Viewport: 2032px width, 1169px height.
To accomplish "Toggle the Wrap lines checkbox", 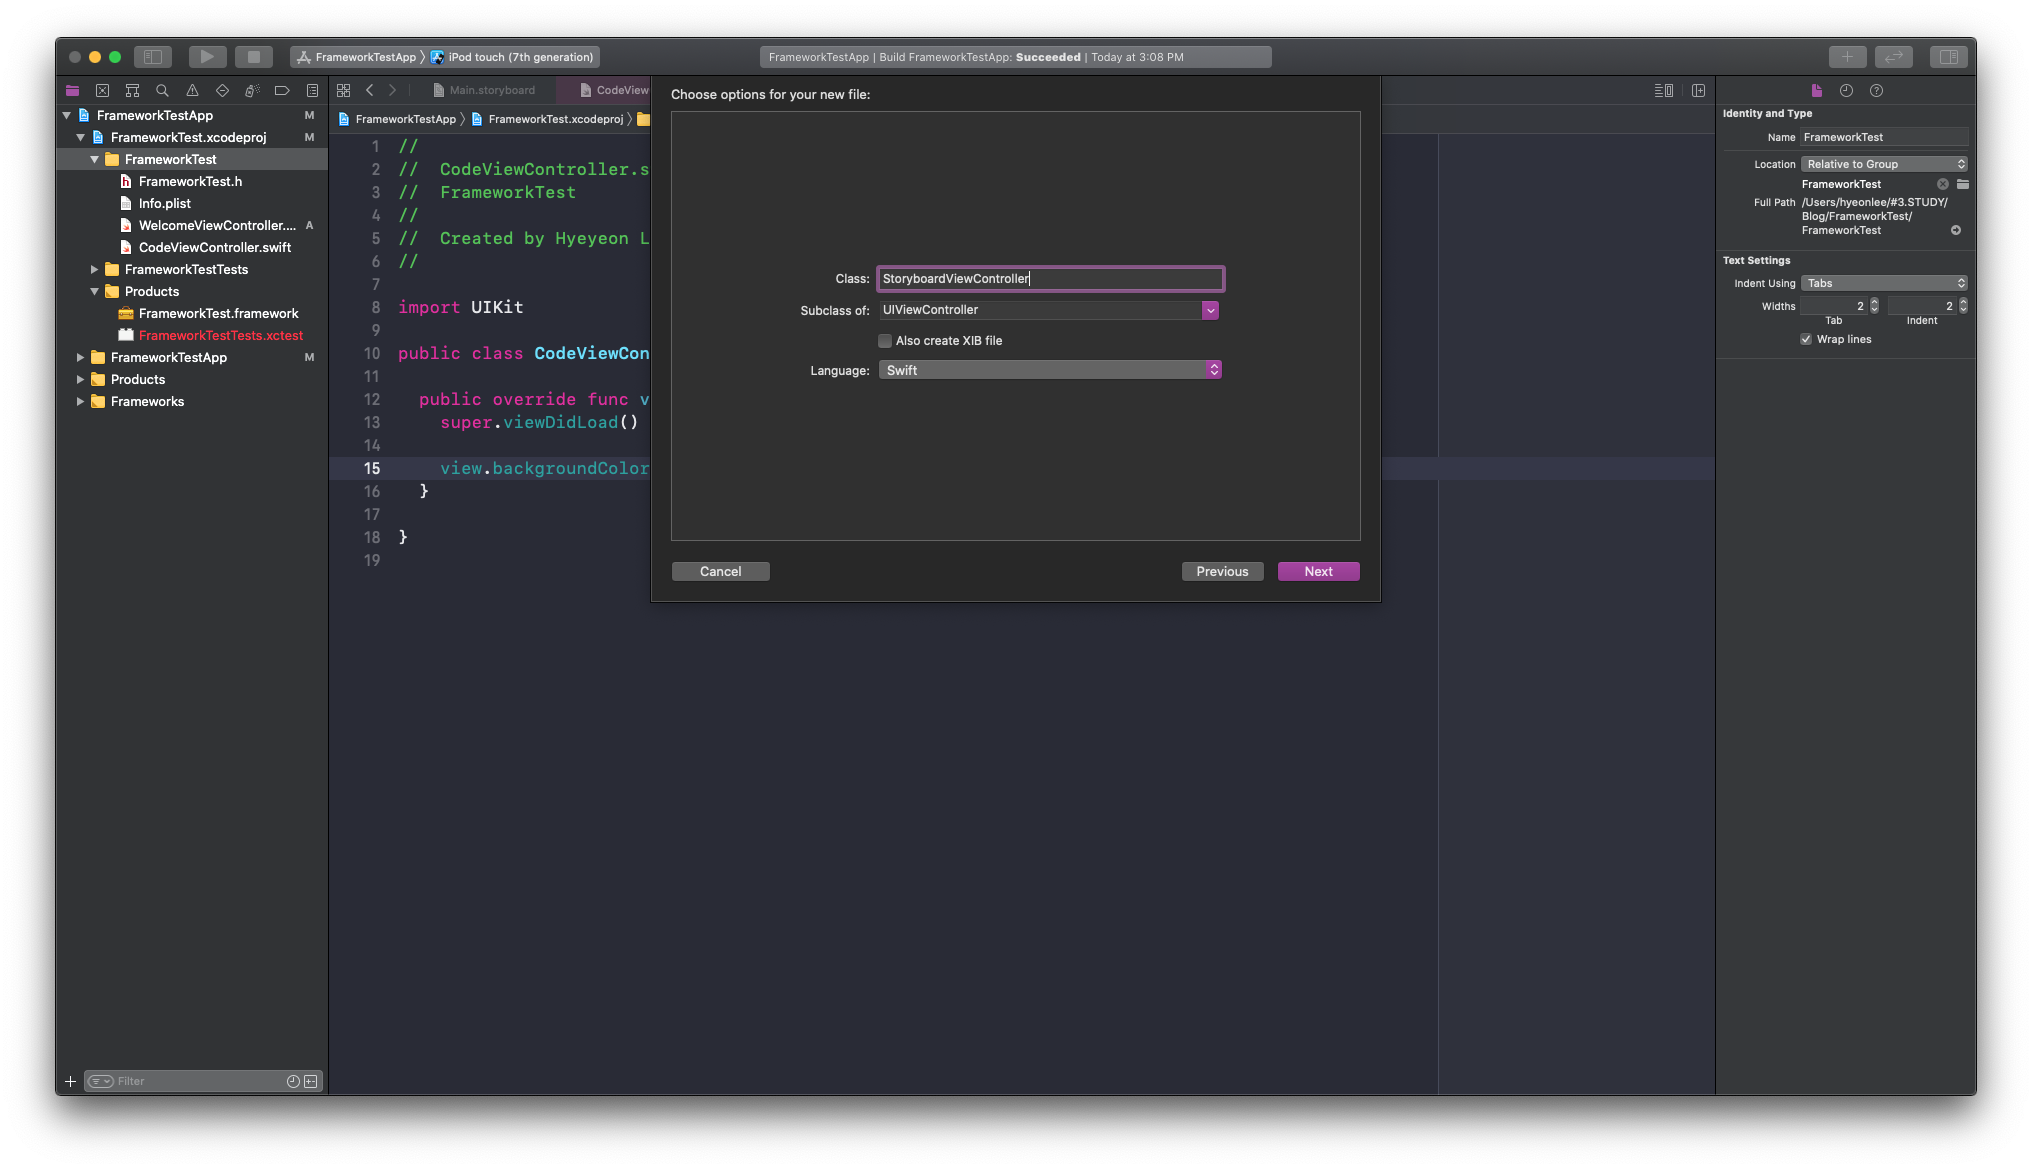I will tap(1806, 339).
